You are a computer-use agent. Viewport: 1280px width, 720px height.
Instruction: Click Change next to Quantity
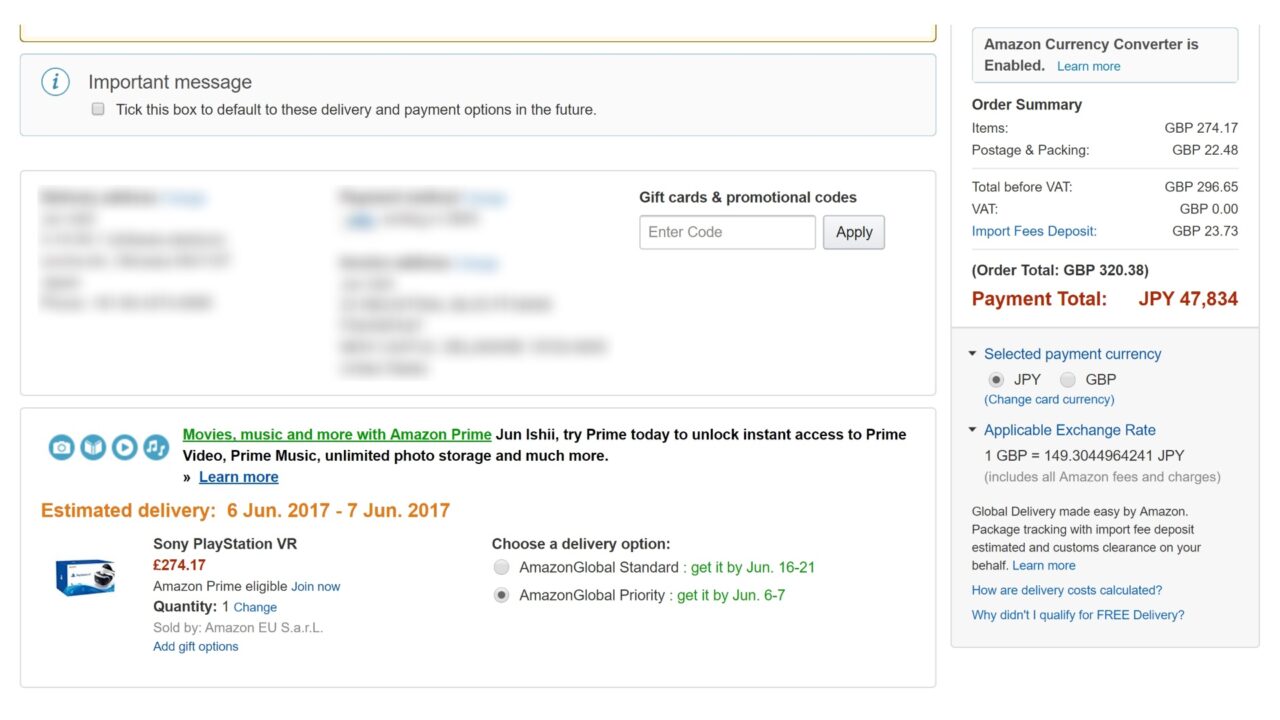255,607
